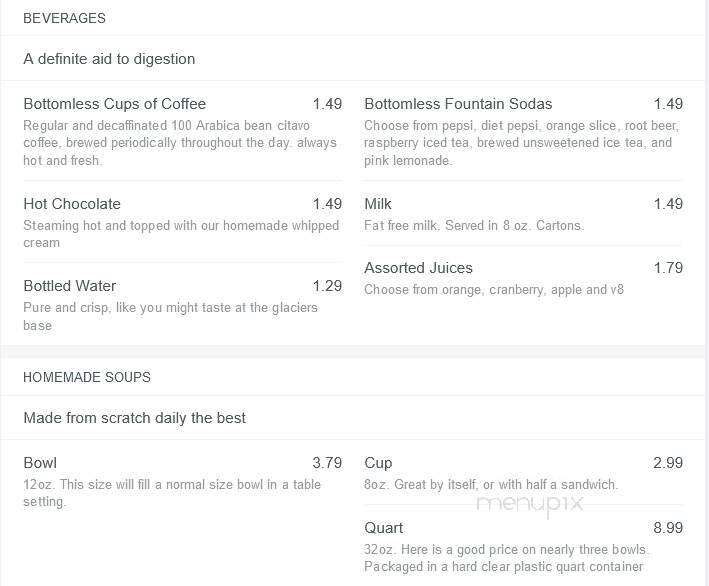This screenshot has width=709, height=586.
Task: Click the menupix watermark logo
Action: coord(530,505)
